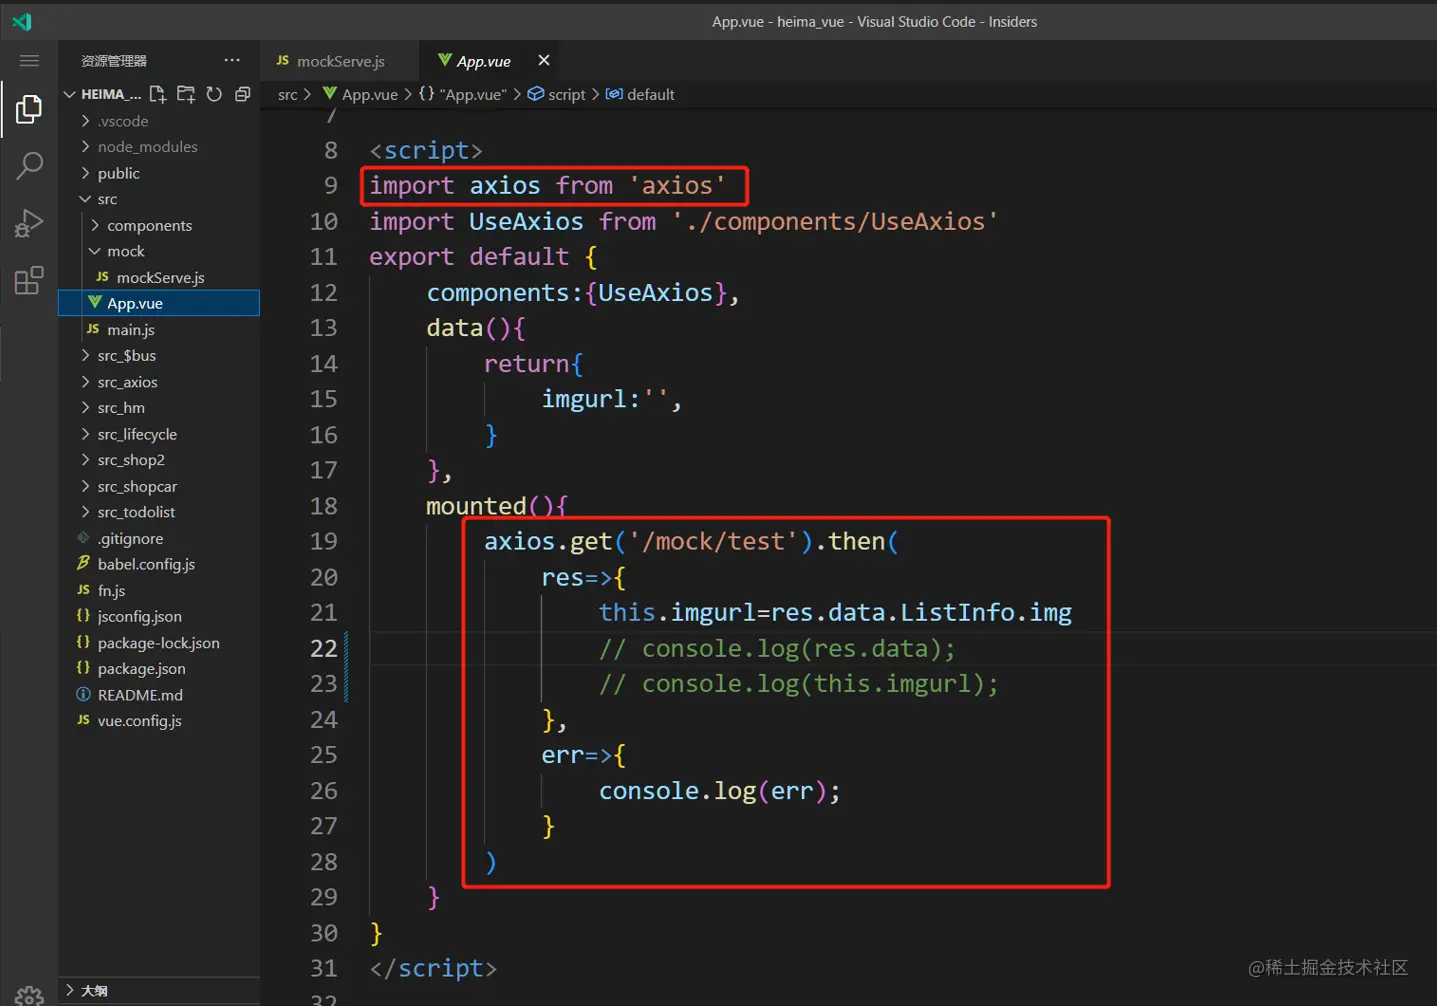Open the hamburger application menu
The width and height of the screenshot is (1437, 1006).
[29, 61]
